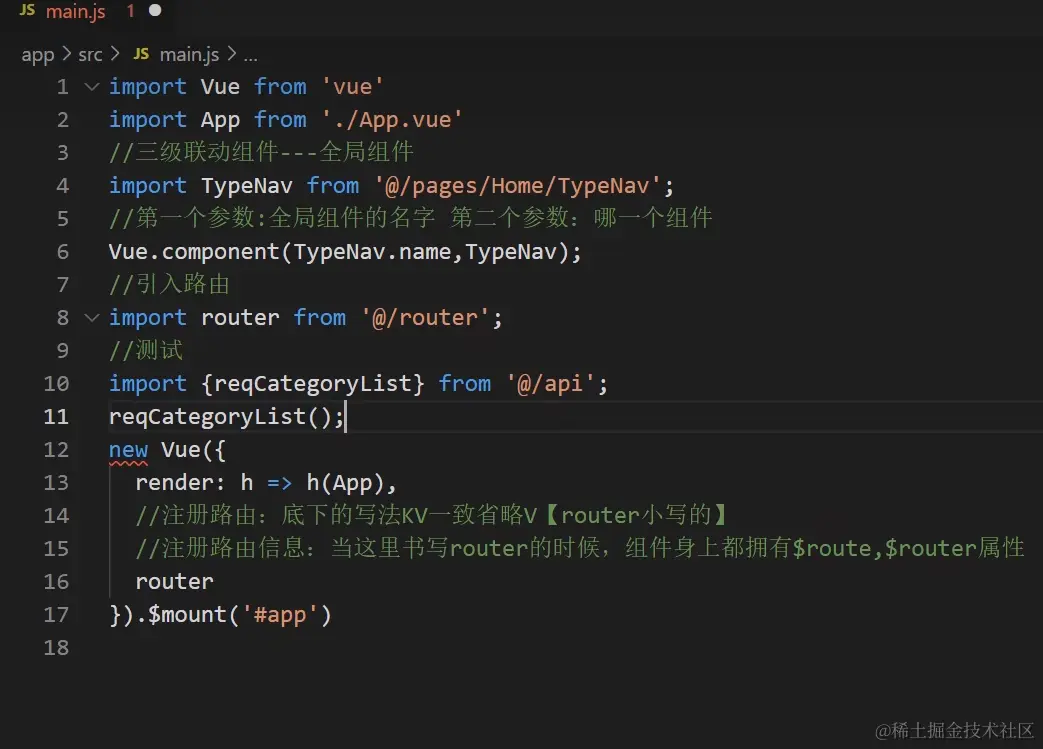1043x749 pixels.
Task: Click './App.vue' import path on line 2
Action: (x=392, y=120)
